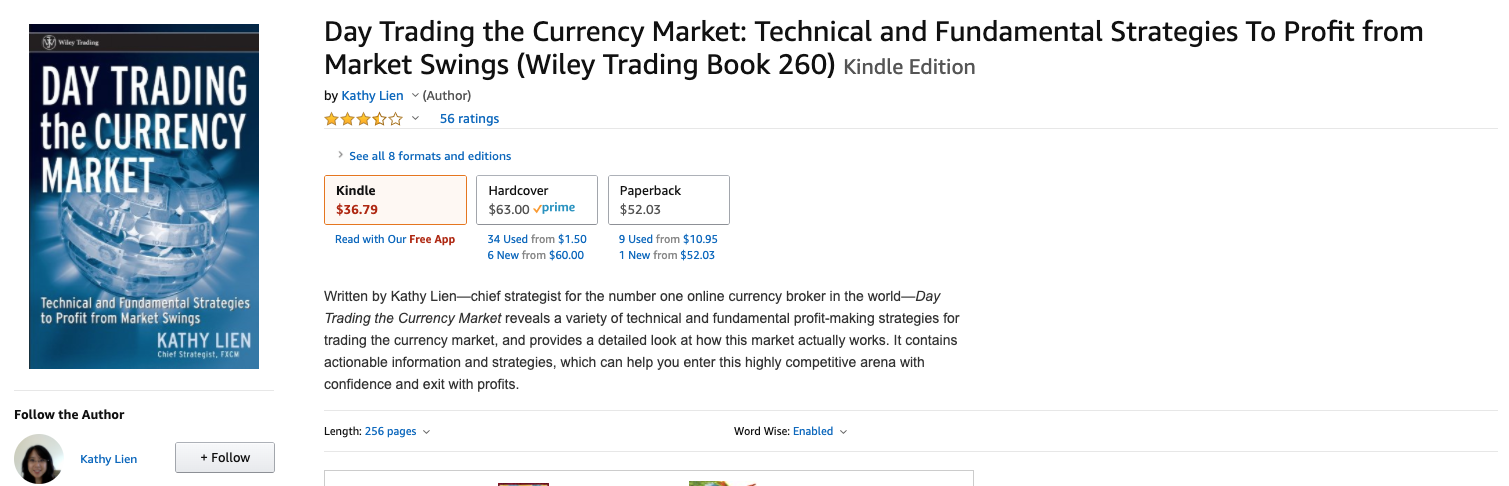The width and height of the screenshot is (1509, 486).
Task: Select the Hardcover format option
Action: [536, 200]
